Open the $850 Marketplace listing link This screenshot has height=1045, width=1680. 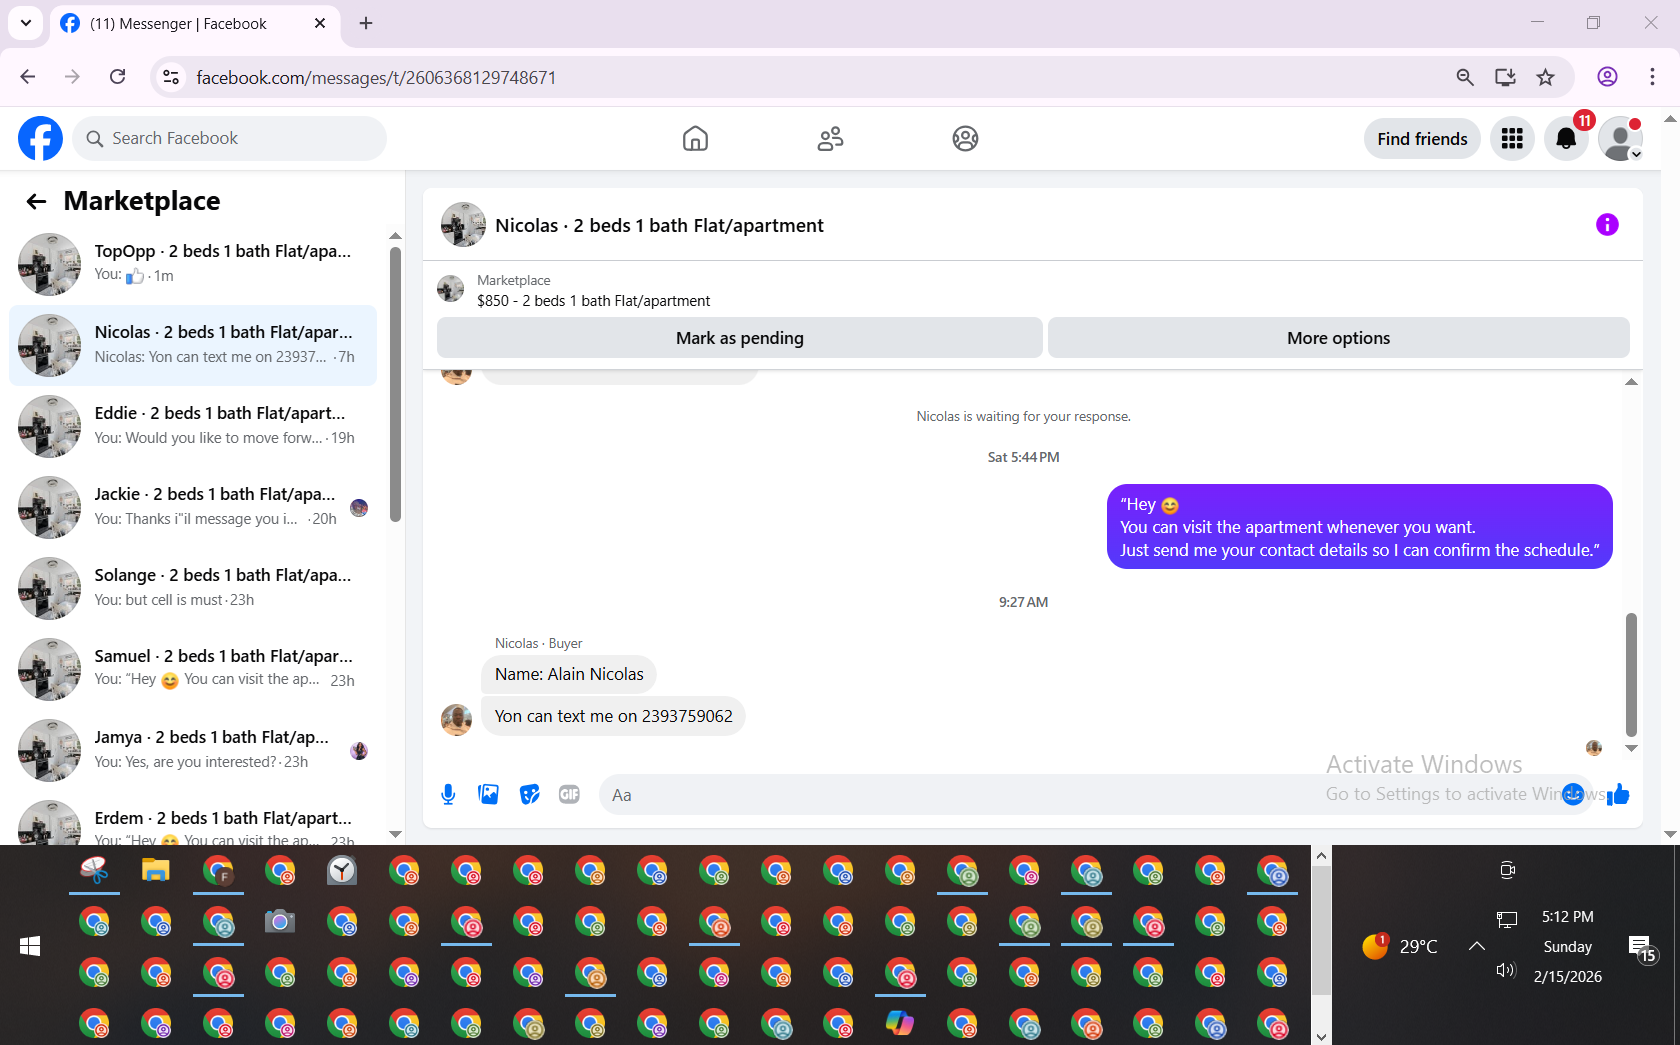pyautogui.click(x=593, y=301)
